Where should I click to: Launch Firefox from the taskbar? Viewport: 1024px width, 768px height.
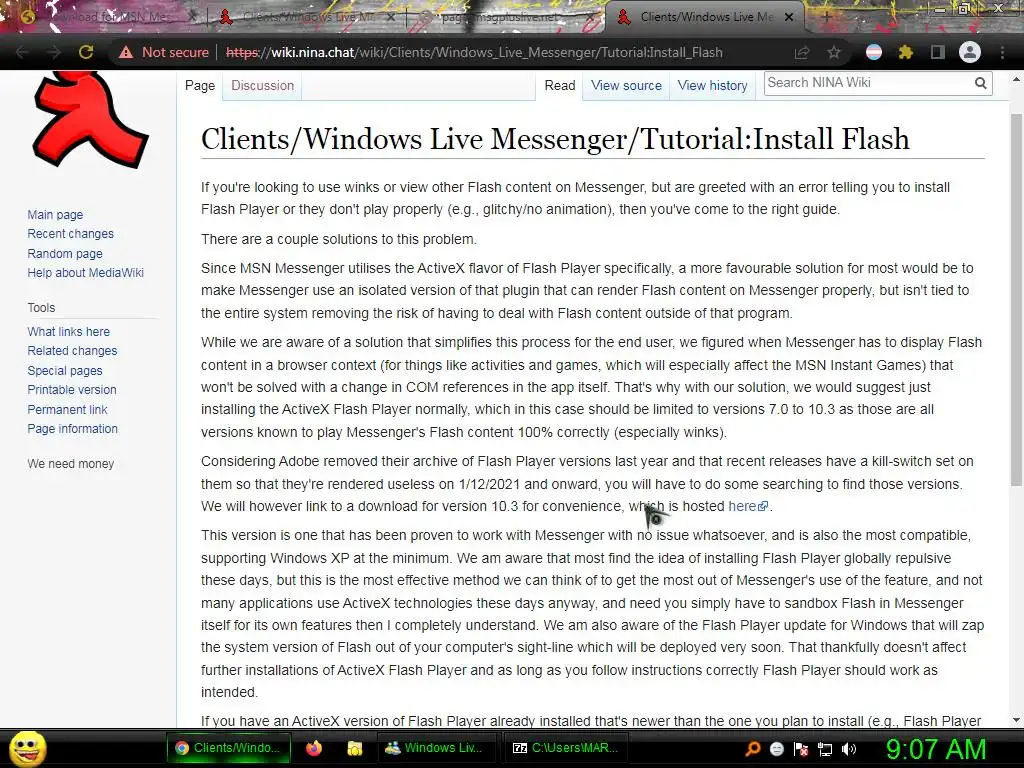314,748
